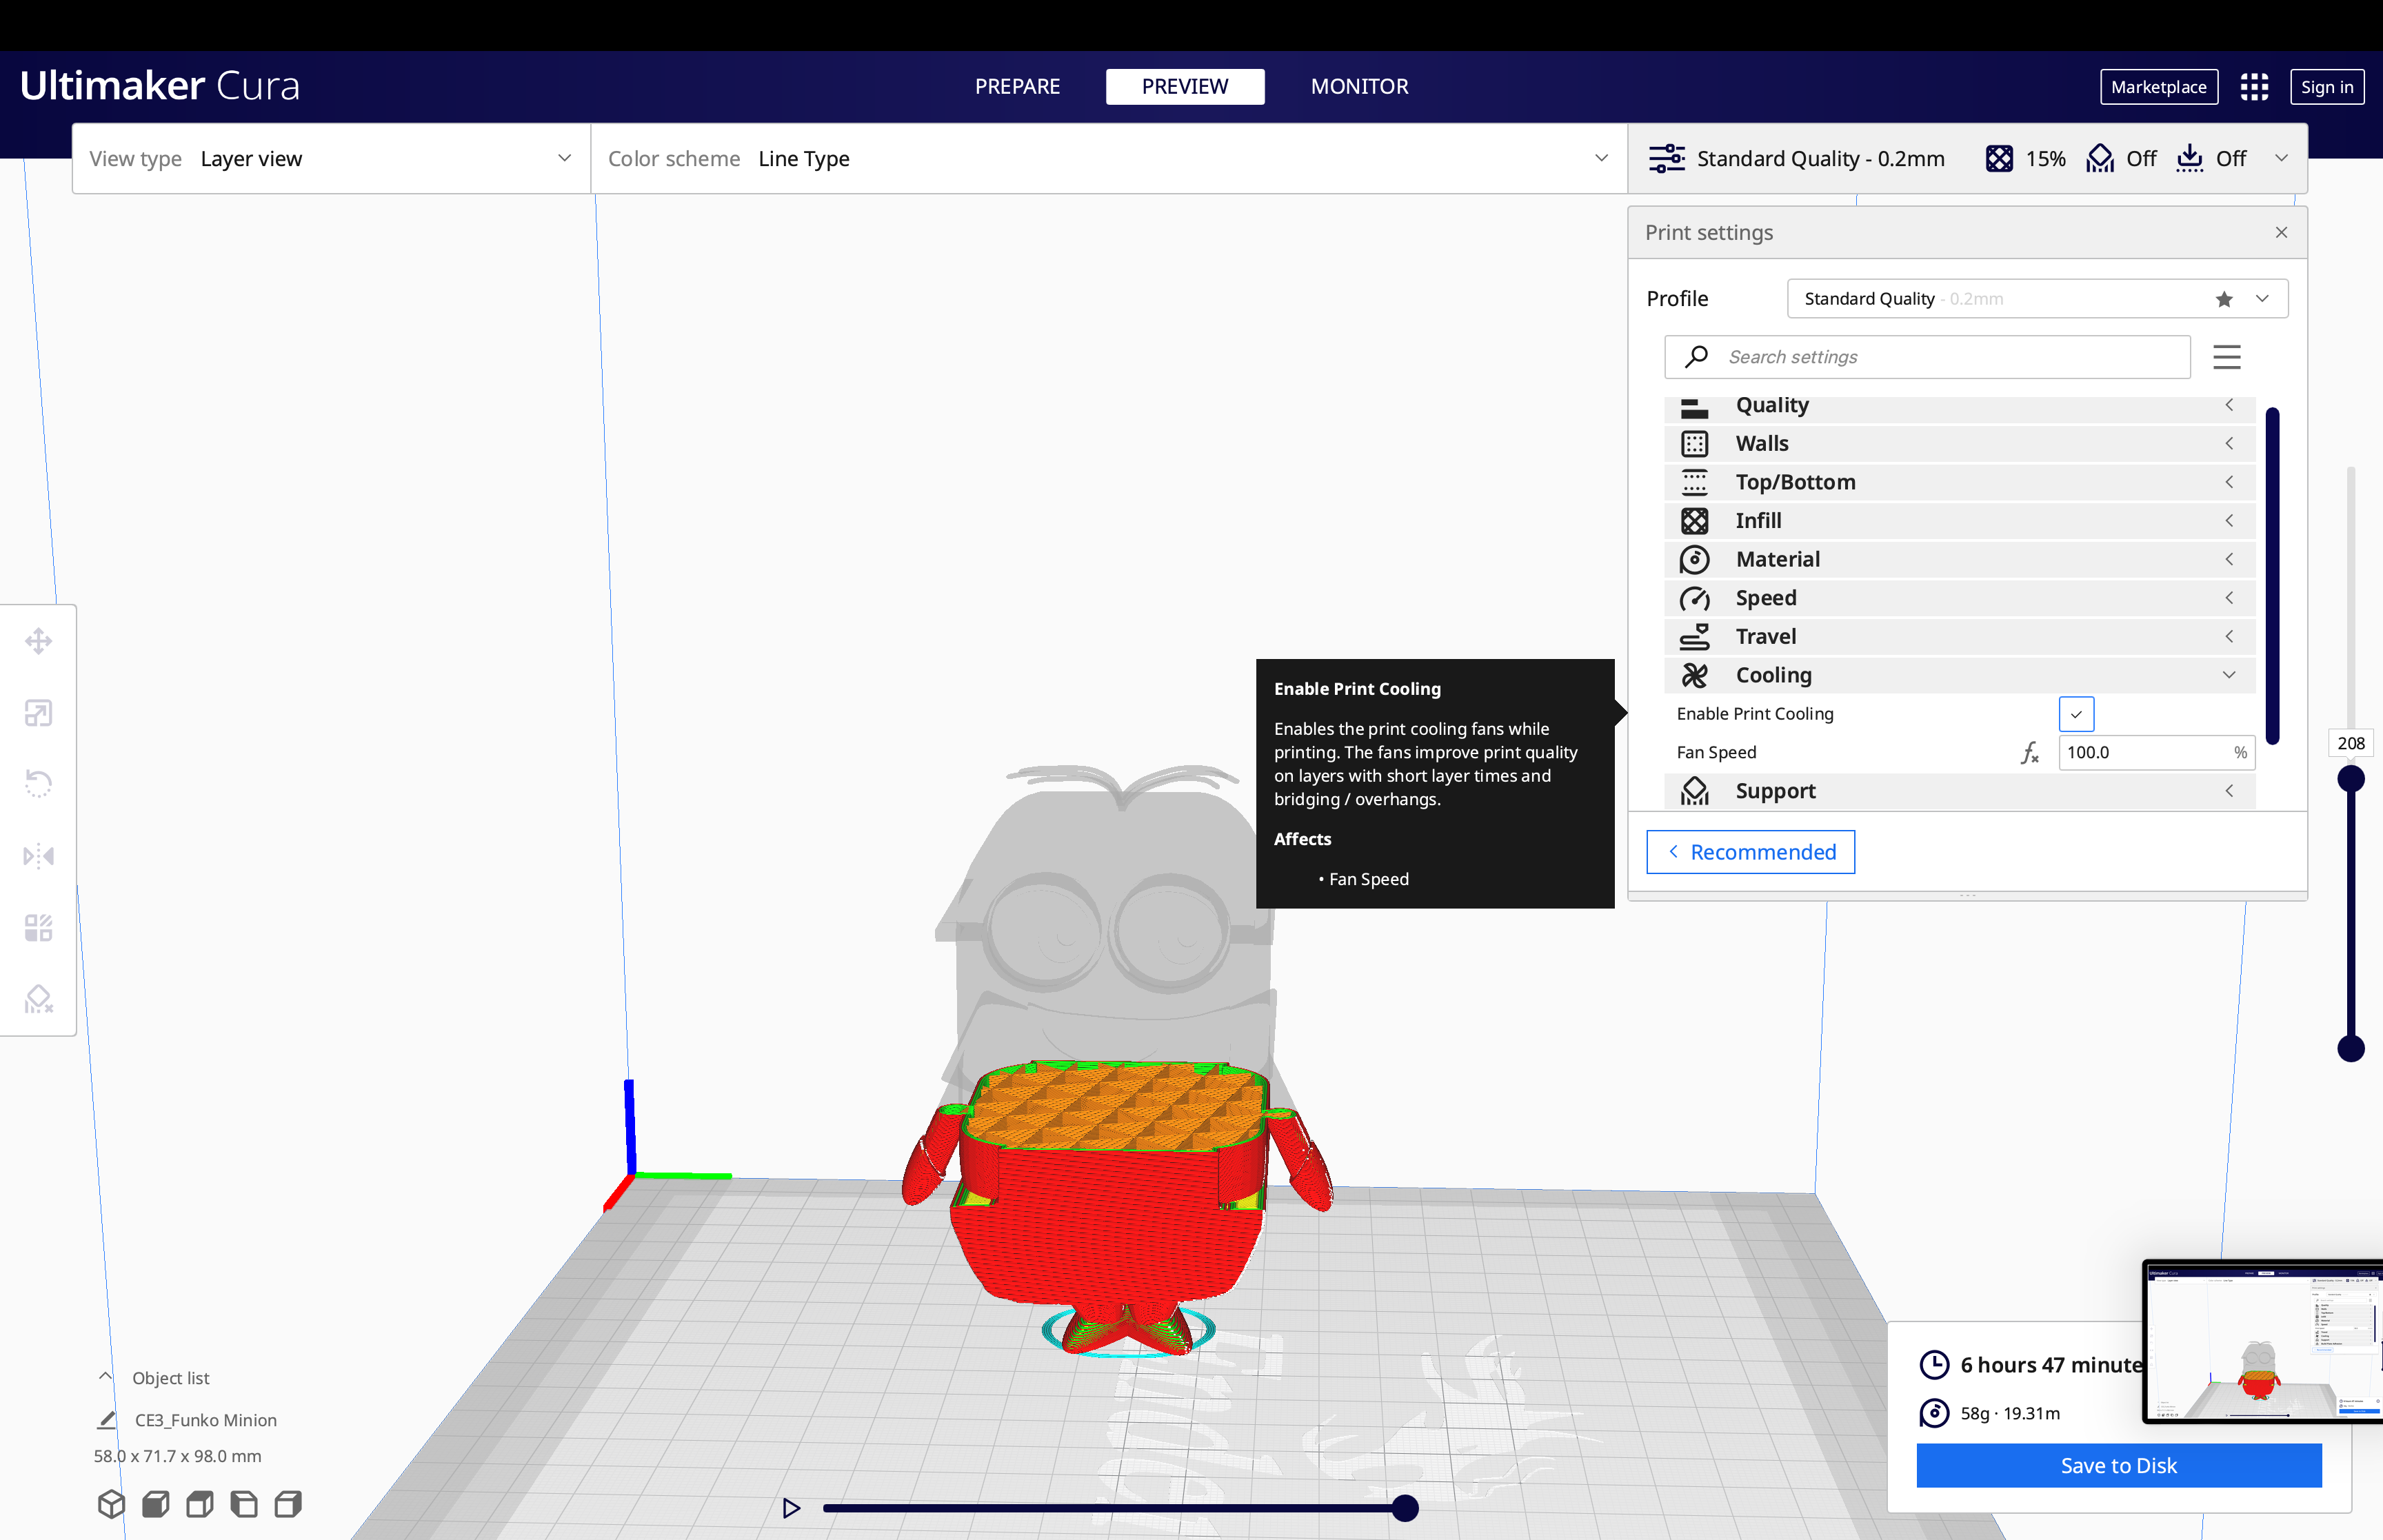Click the support Off icon in header
The width and height of the screenshot is (2383, 1540).
(2100, 158)
